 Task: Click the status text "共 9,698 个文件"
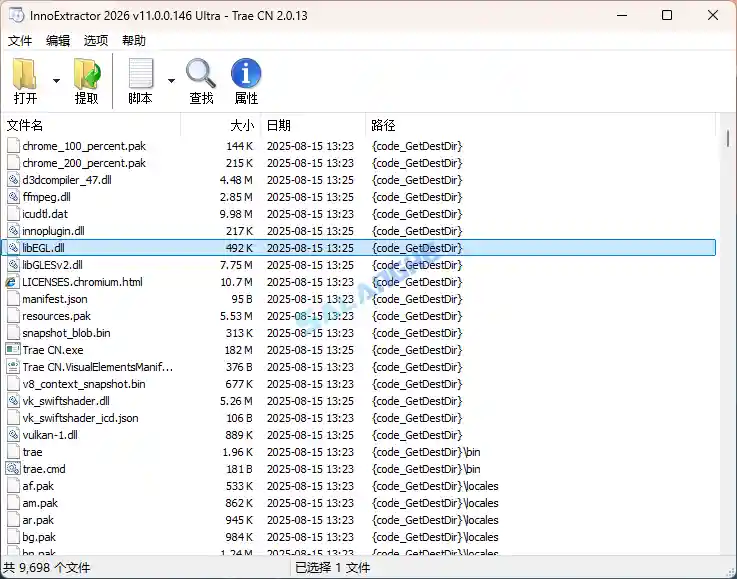pos(47,568)
